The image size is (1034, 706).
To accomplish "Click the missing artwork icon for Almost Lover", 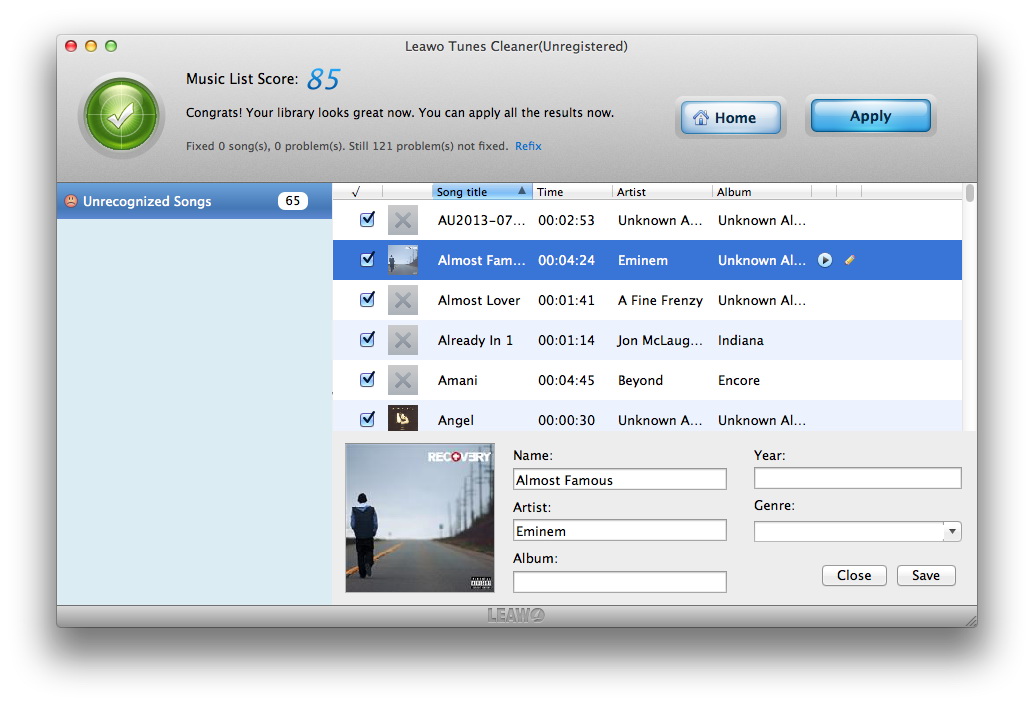I will tap(402, 300).
